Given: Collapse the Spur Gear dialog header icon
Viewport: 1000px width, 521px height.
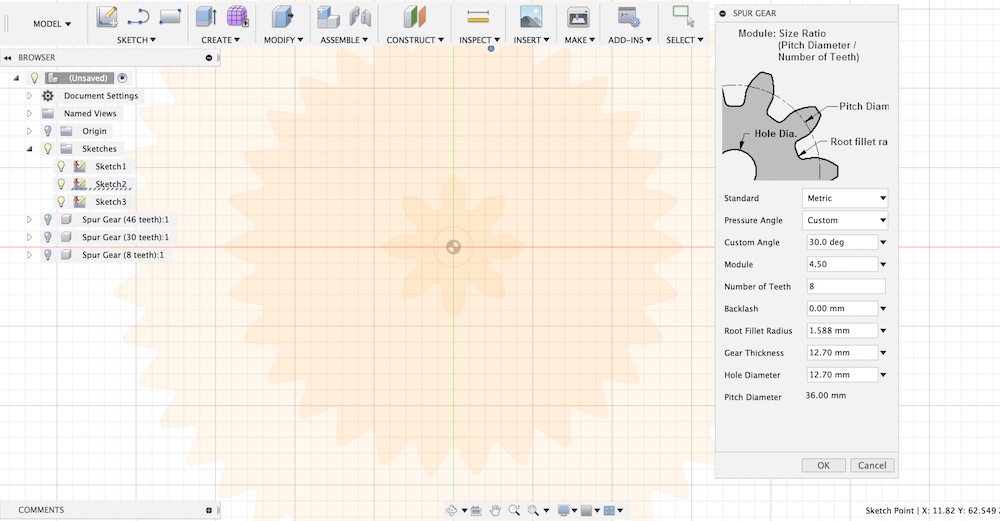Looking at the screenshot, I should coord(723,13).
